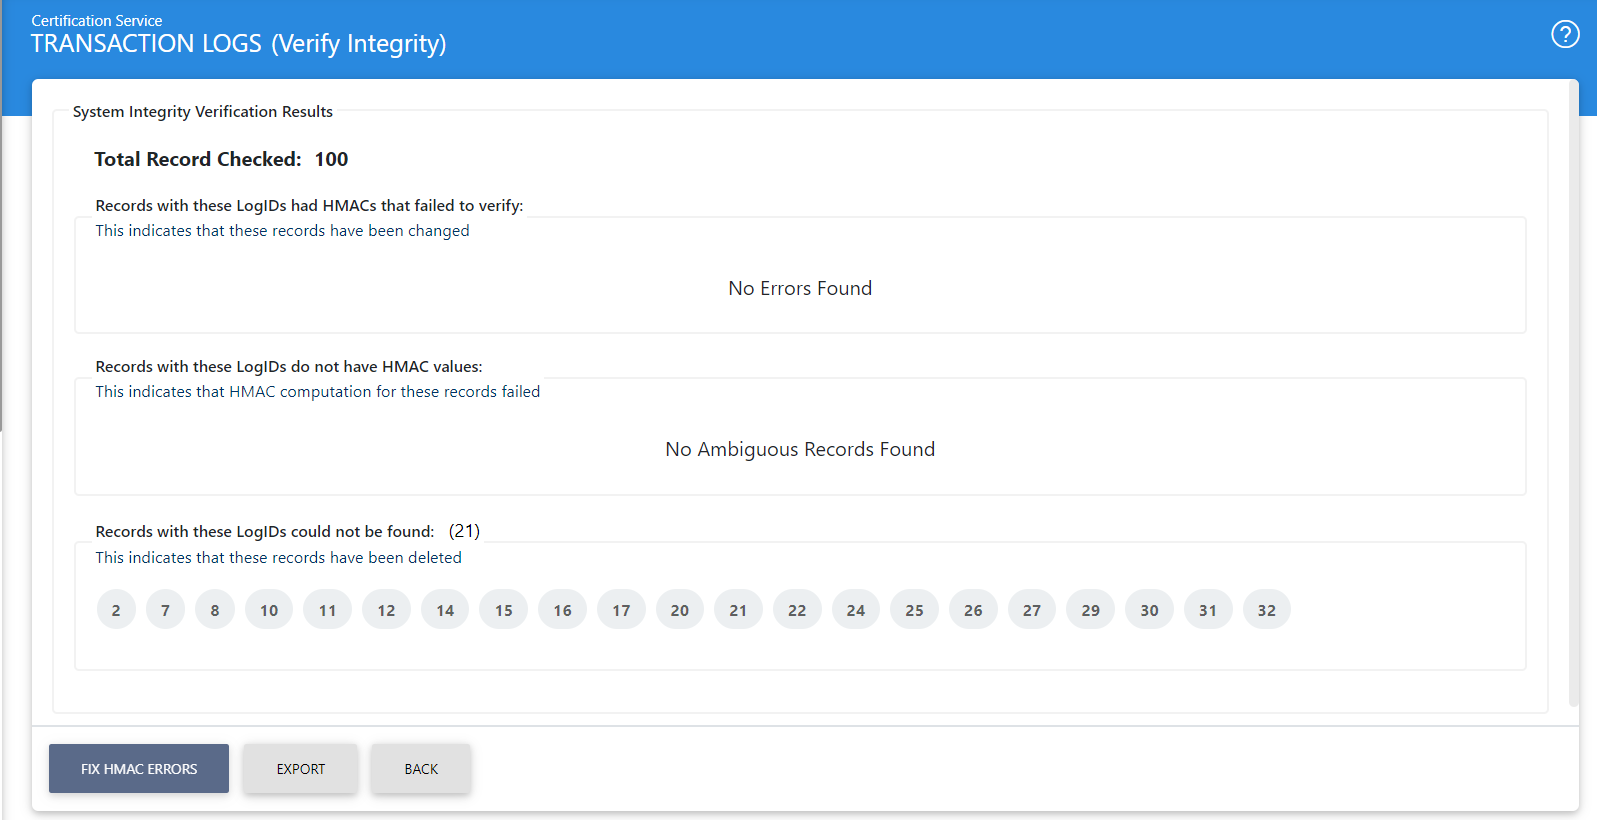
Task: Open the help question mark icon
Action: coord(1565,35)
